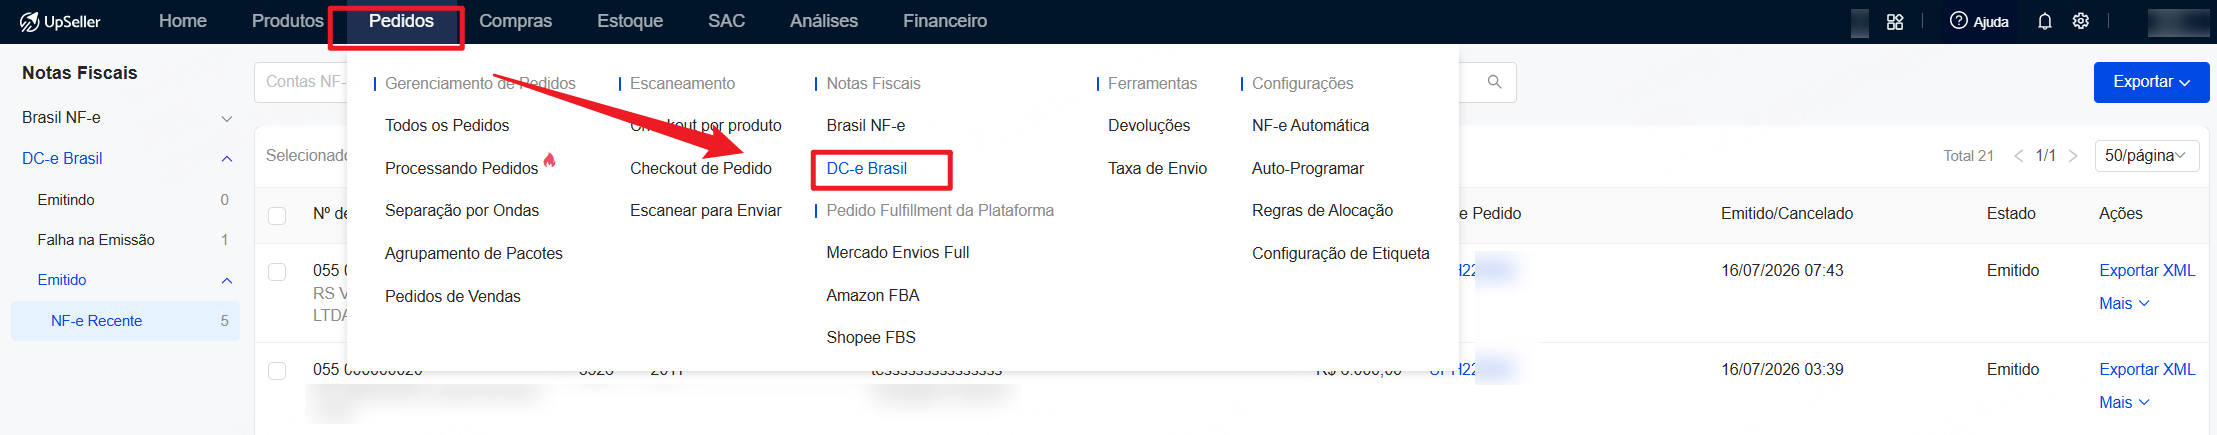
Task: Expand Mais options in second row
Action: [2124, 403]
